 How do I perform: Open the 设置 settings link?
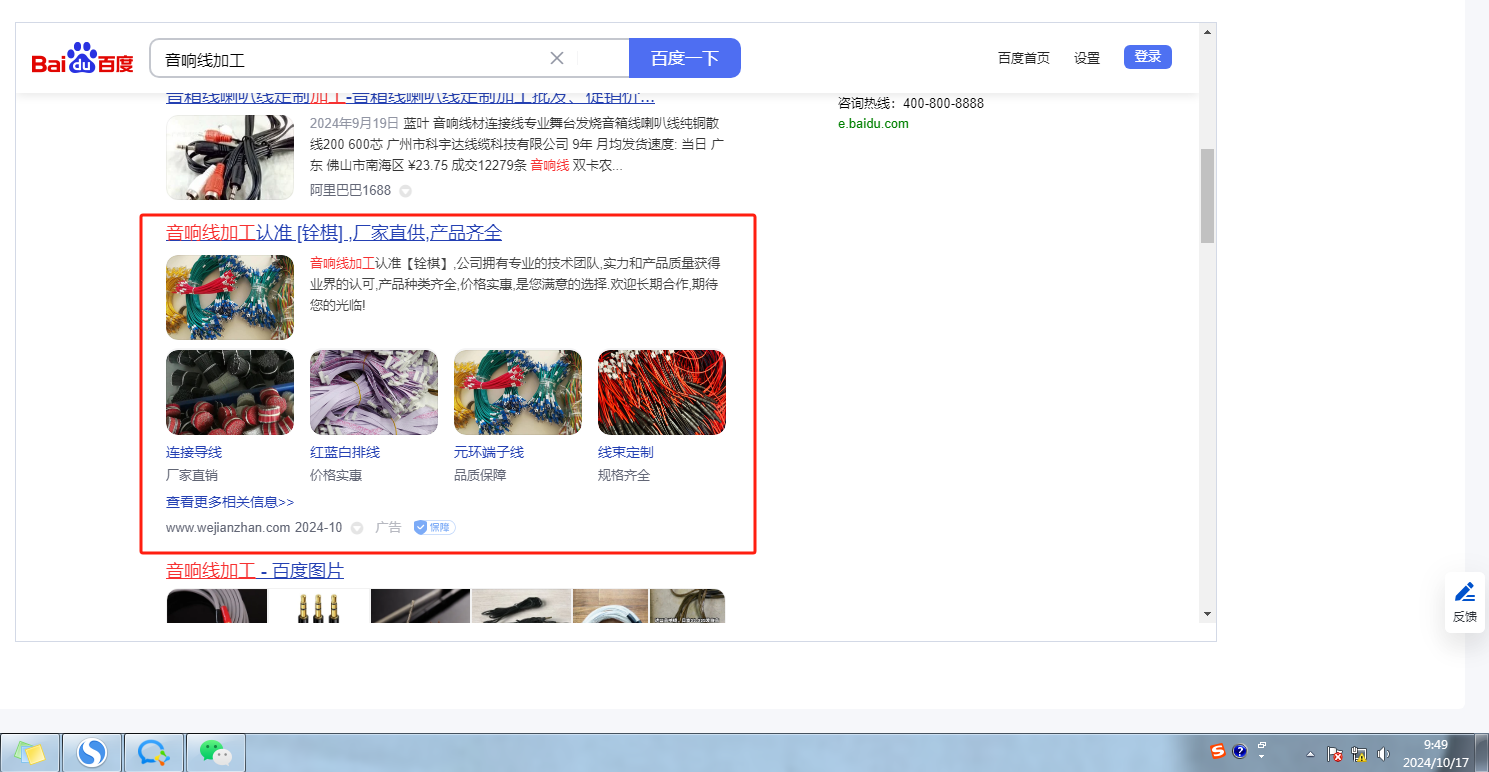1087,58
